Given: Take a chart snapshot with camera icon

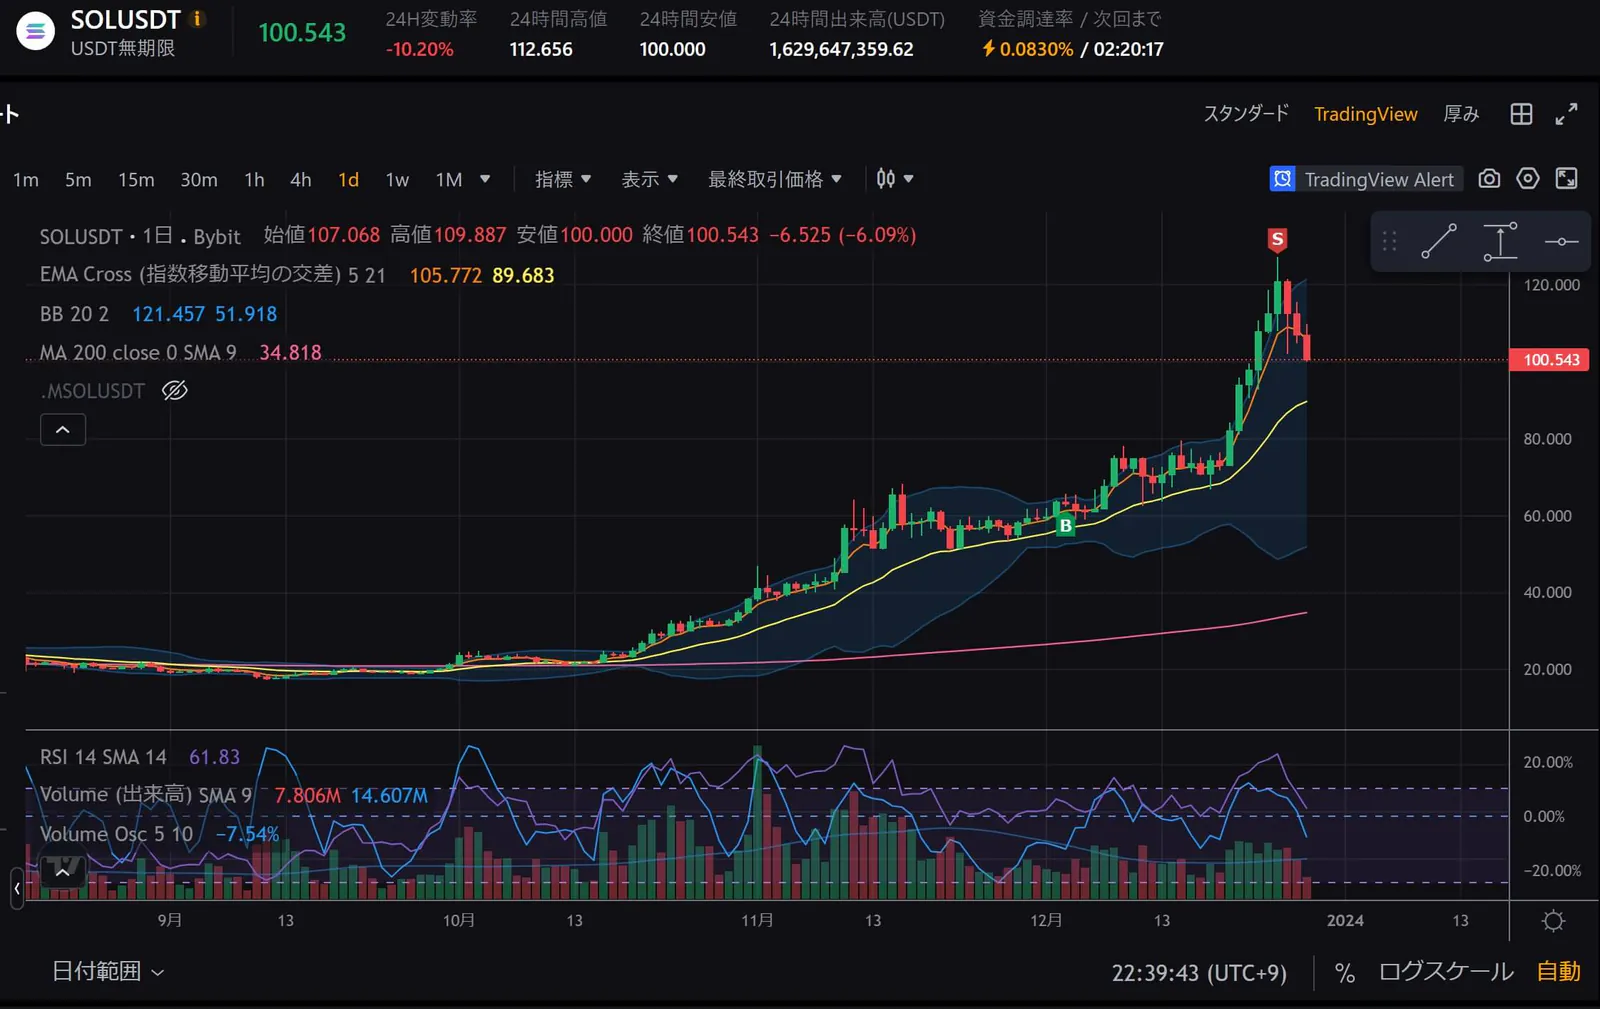Looking at the screenshot, I should [x=1489, y=179].
